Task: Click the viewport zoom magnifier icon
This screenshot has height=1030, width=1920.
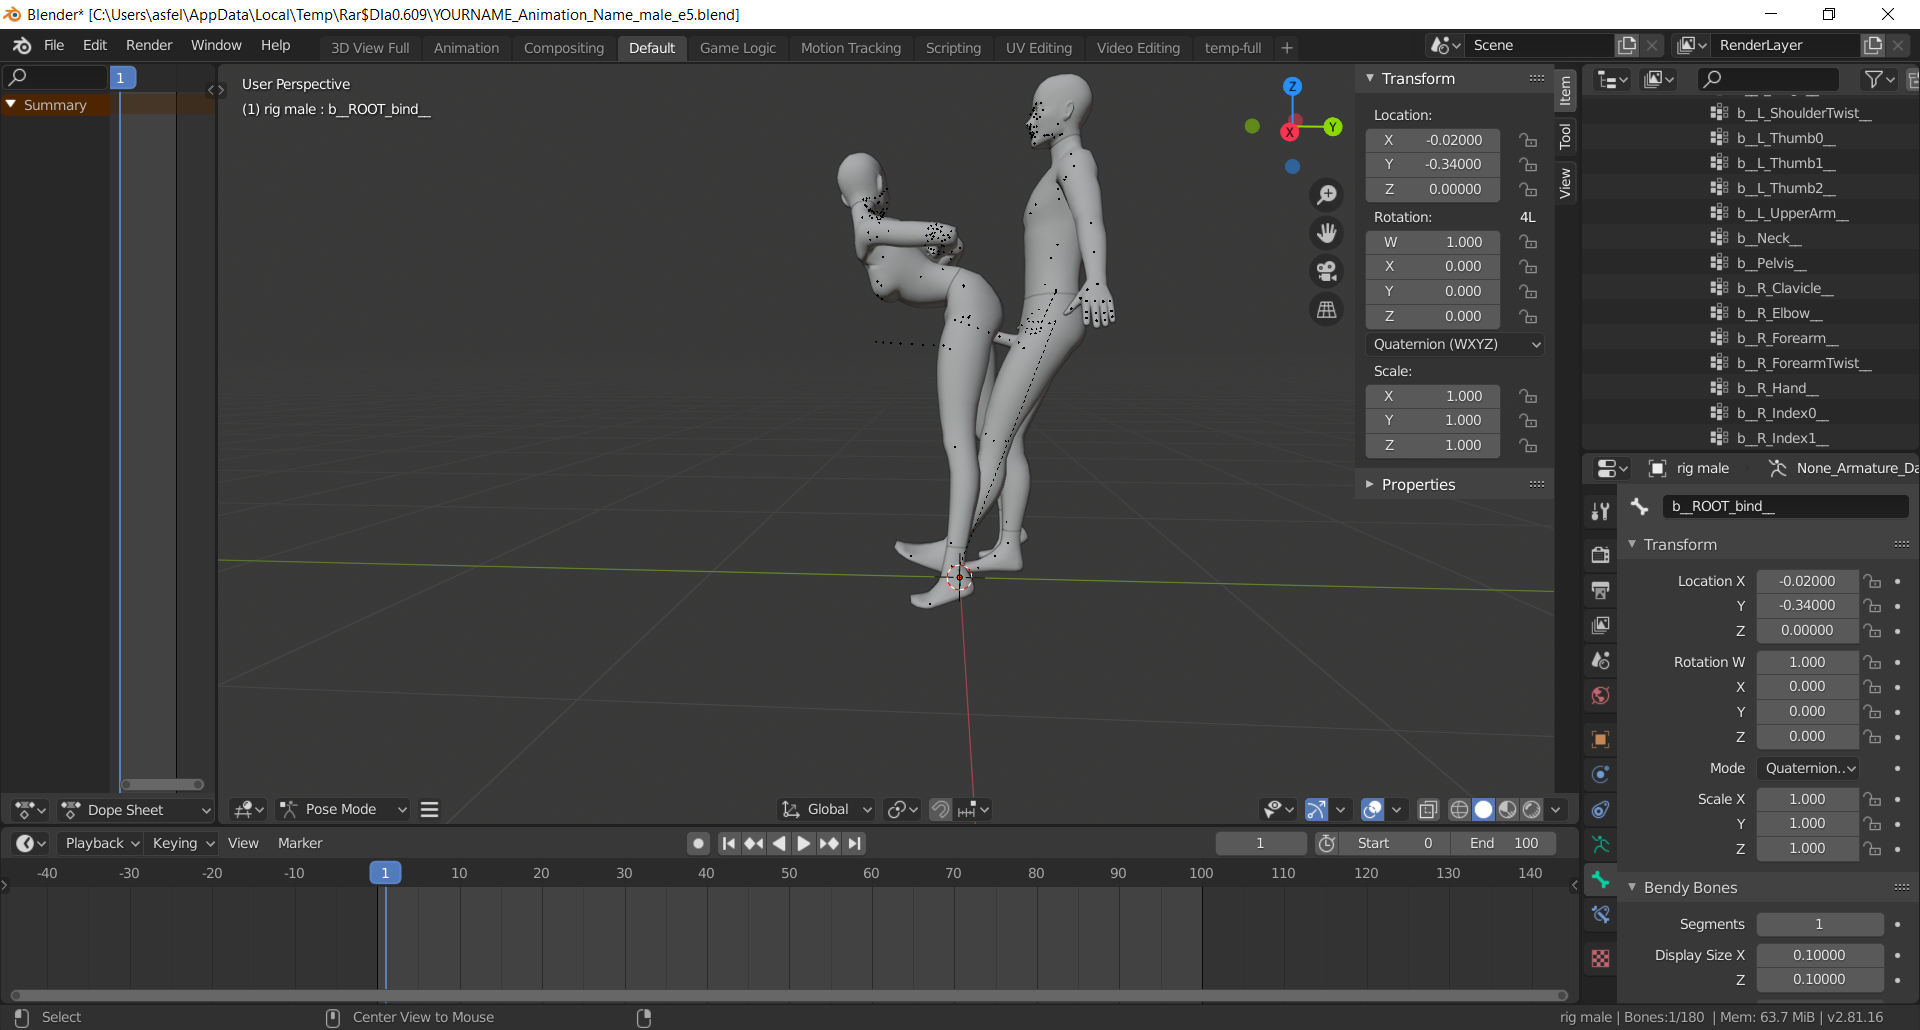Action: 1327,195
